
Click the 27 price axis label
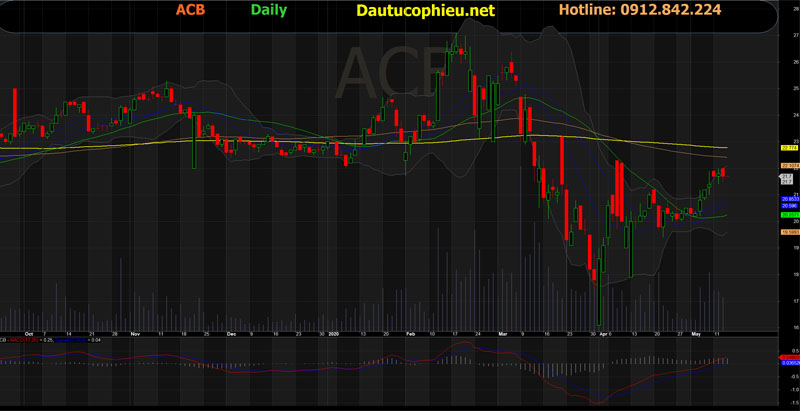pos(796,35)
